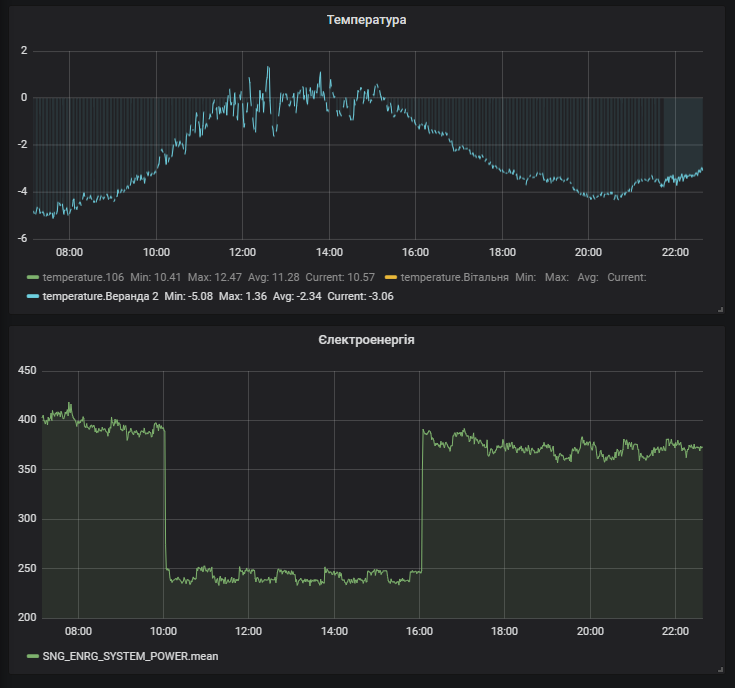Image resolution: width=735 pixels, height=688 pixels.
Task: Click green color marker of temperature.106
Action: click(32, 277)
